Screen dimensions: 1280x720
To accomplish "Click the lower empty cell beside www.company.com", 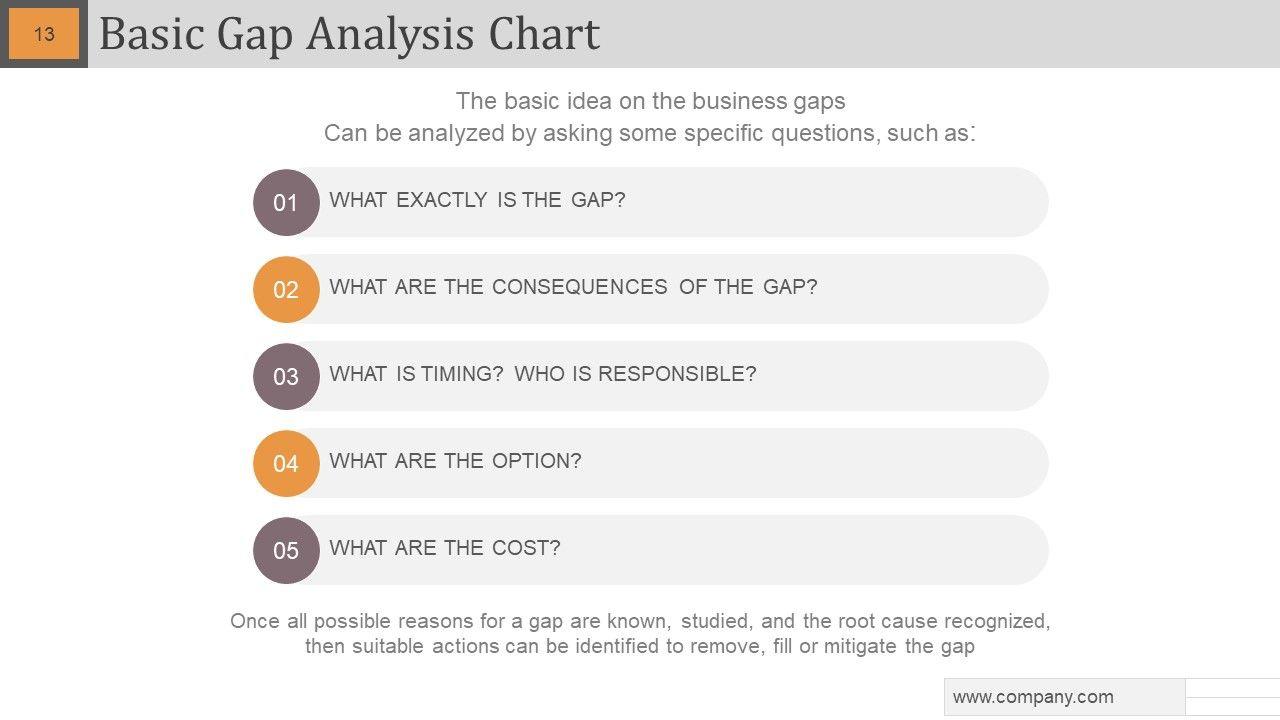I will click(1232, 707).
